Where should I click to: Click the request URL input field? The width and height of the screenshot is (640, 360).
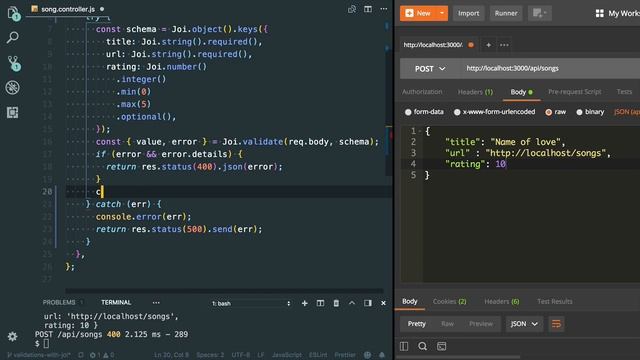coord(550,69)
